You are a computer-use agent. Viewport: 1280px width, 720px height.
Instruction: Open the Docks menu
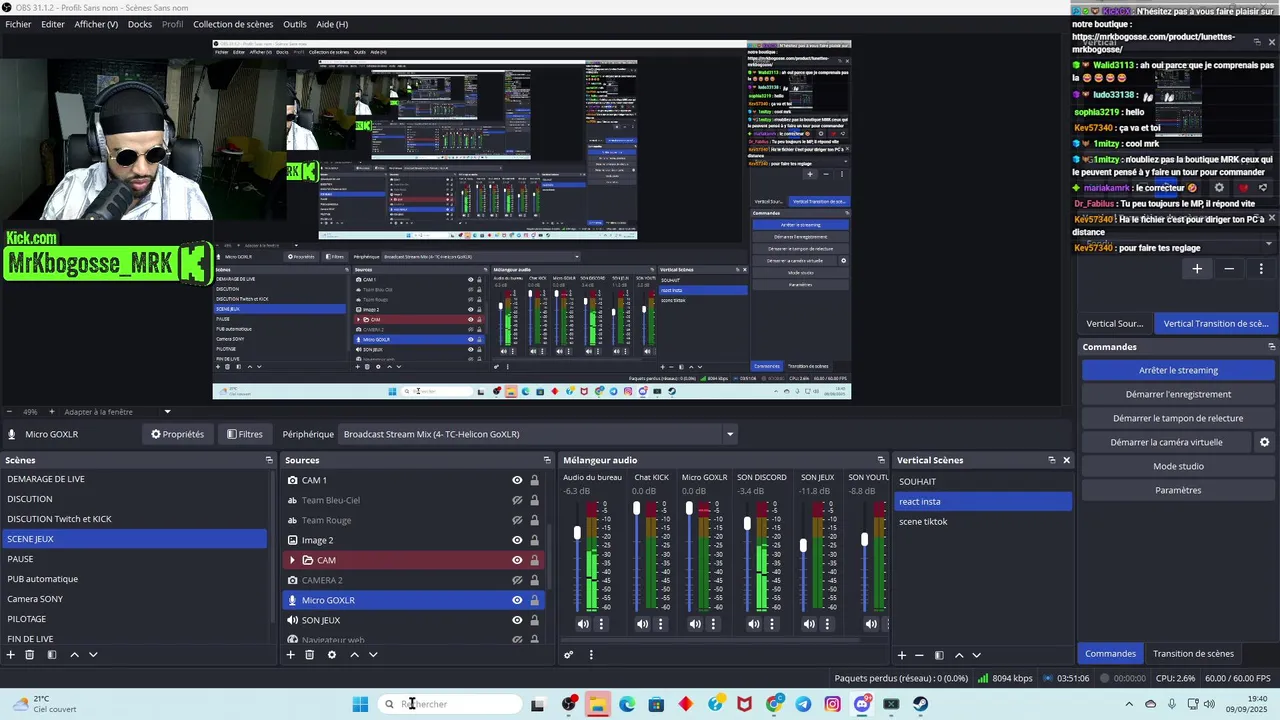[x=140, y=24]
